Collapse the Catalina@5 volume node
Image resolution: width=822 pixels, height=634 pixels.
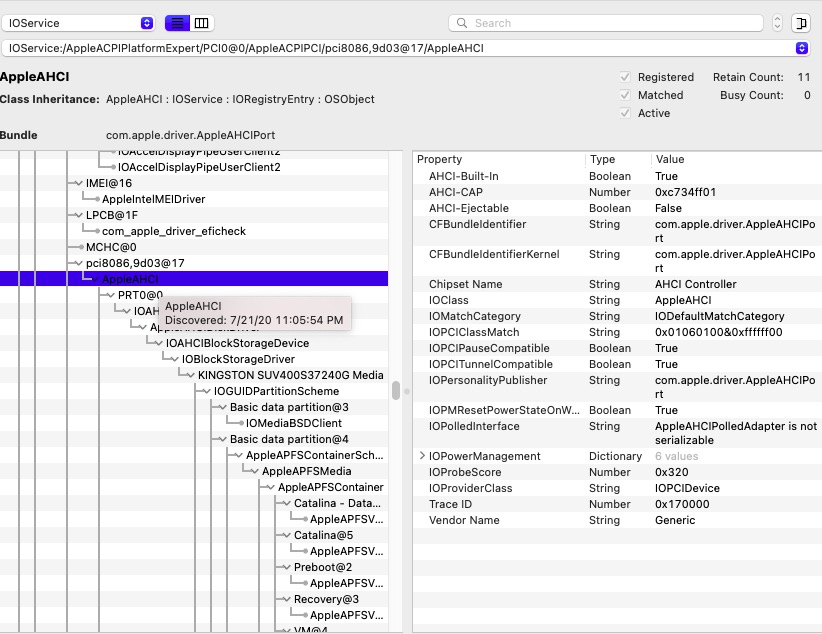point(286,535)
